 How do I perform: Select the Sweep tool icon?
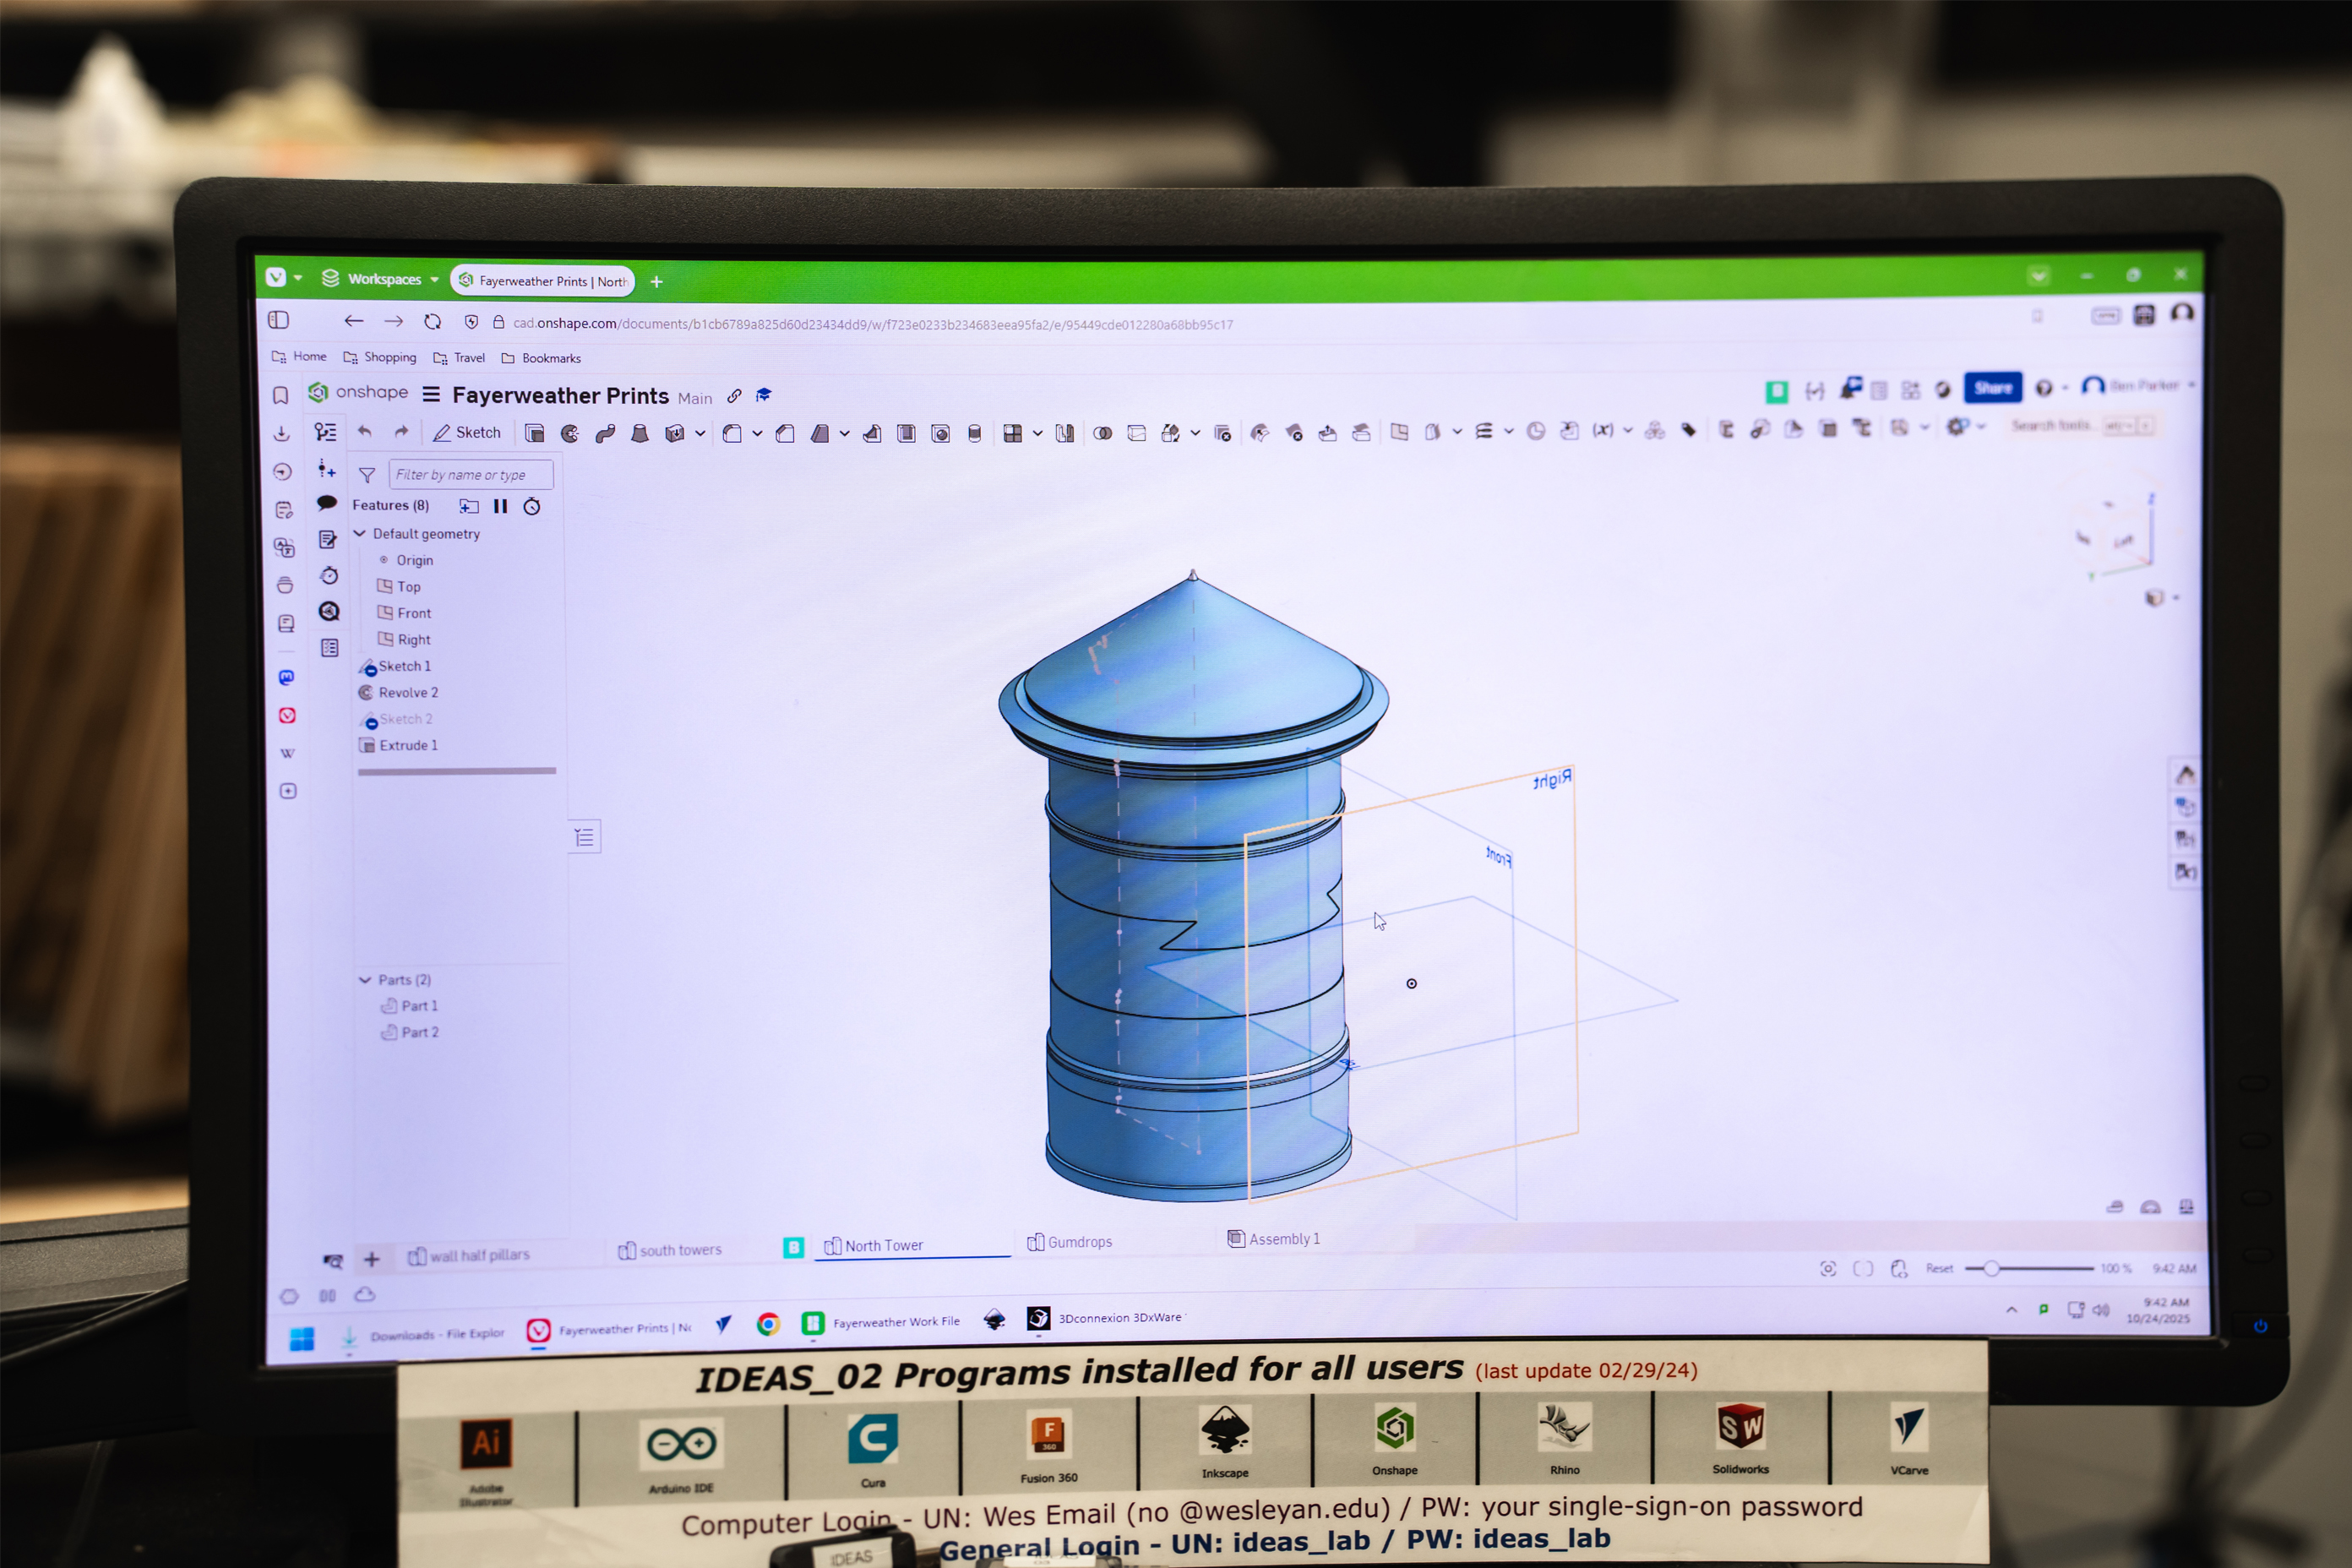click(605, 433)
